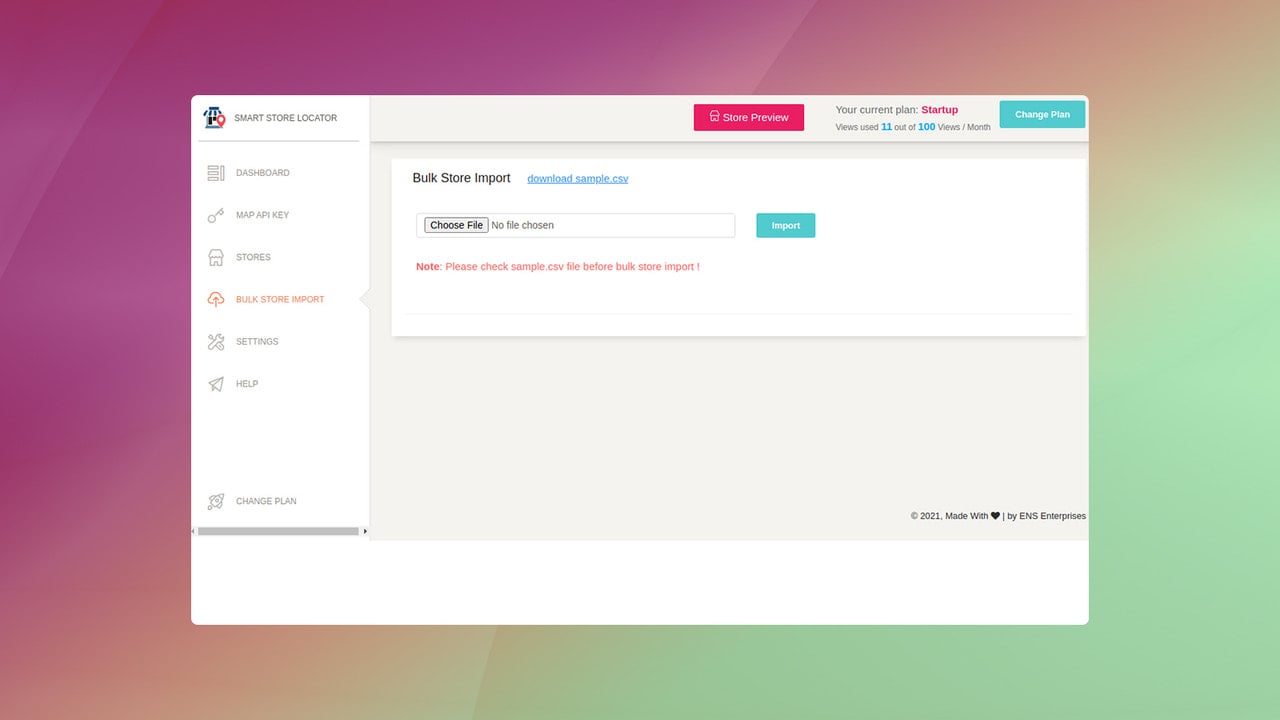Open the Dashboard menu item
1280x720 pixels.
click(x=263, y=173)
